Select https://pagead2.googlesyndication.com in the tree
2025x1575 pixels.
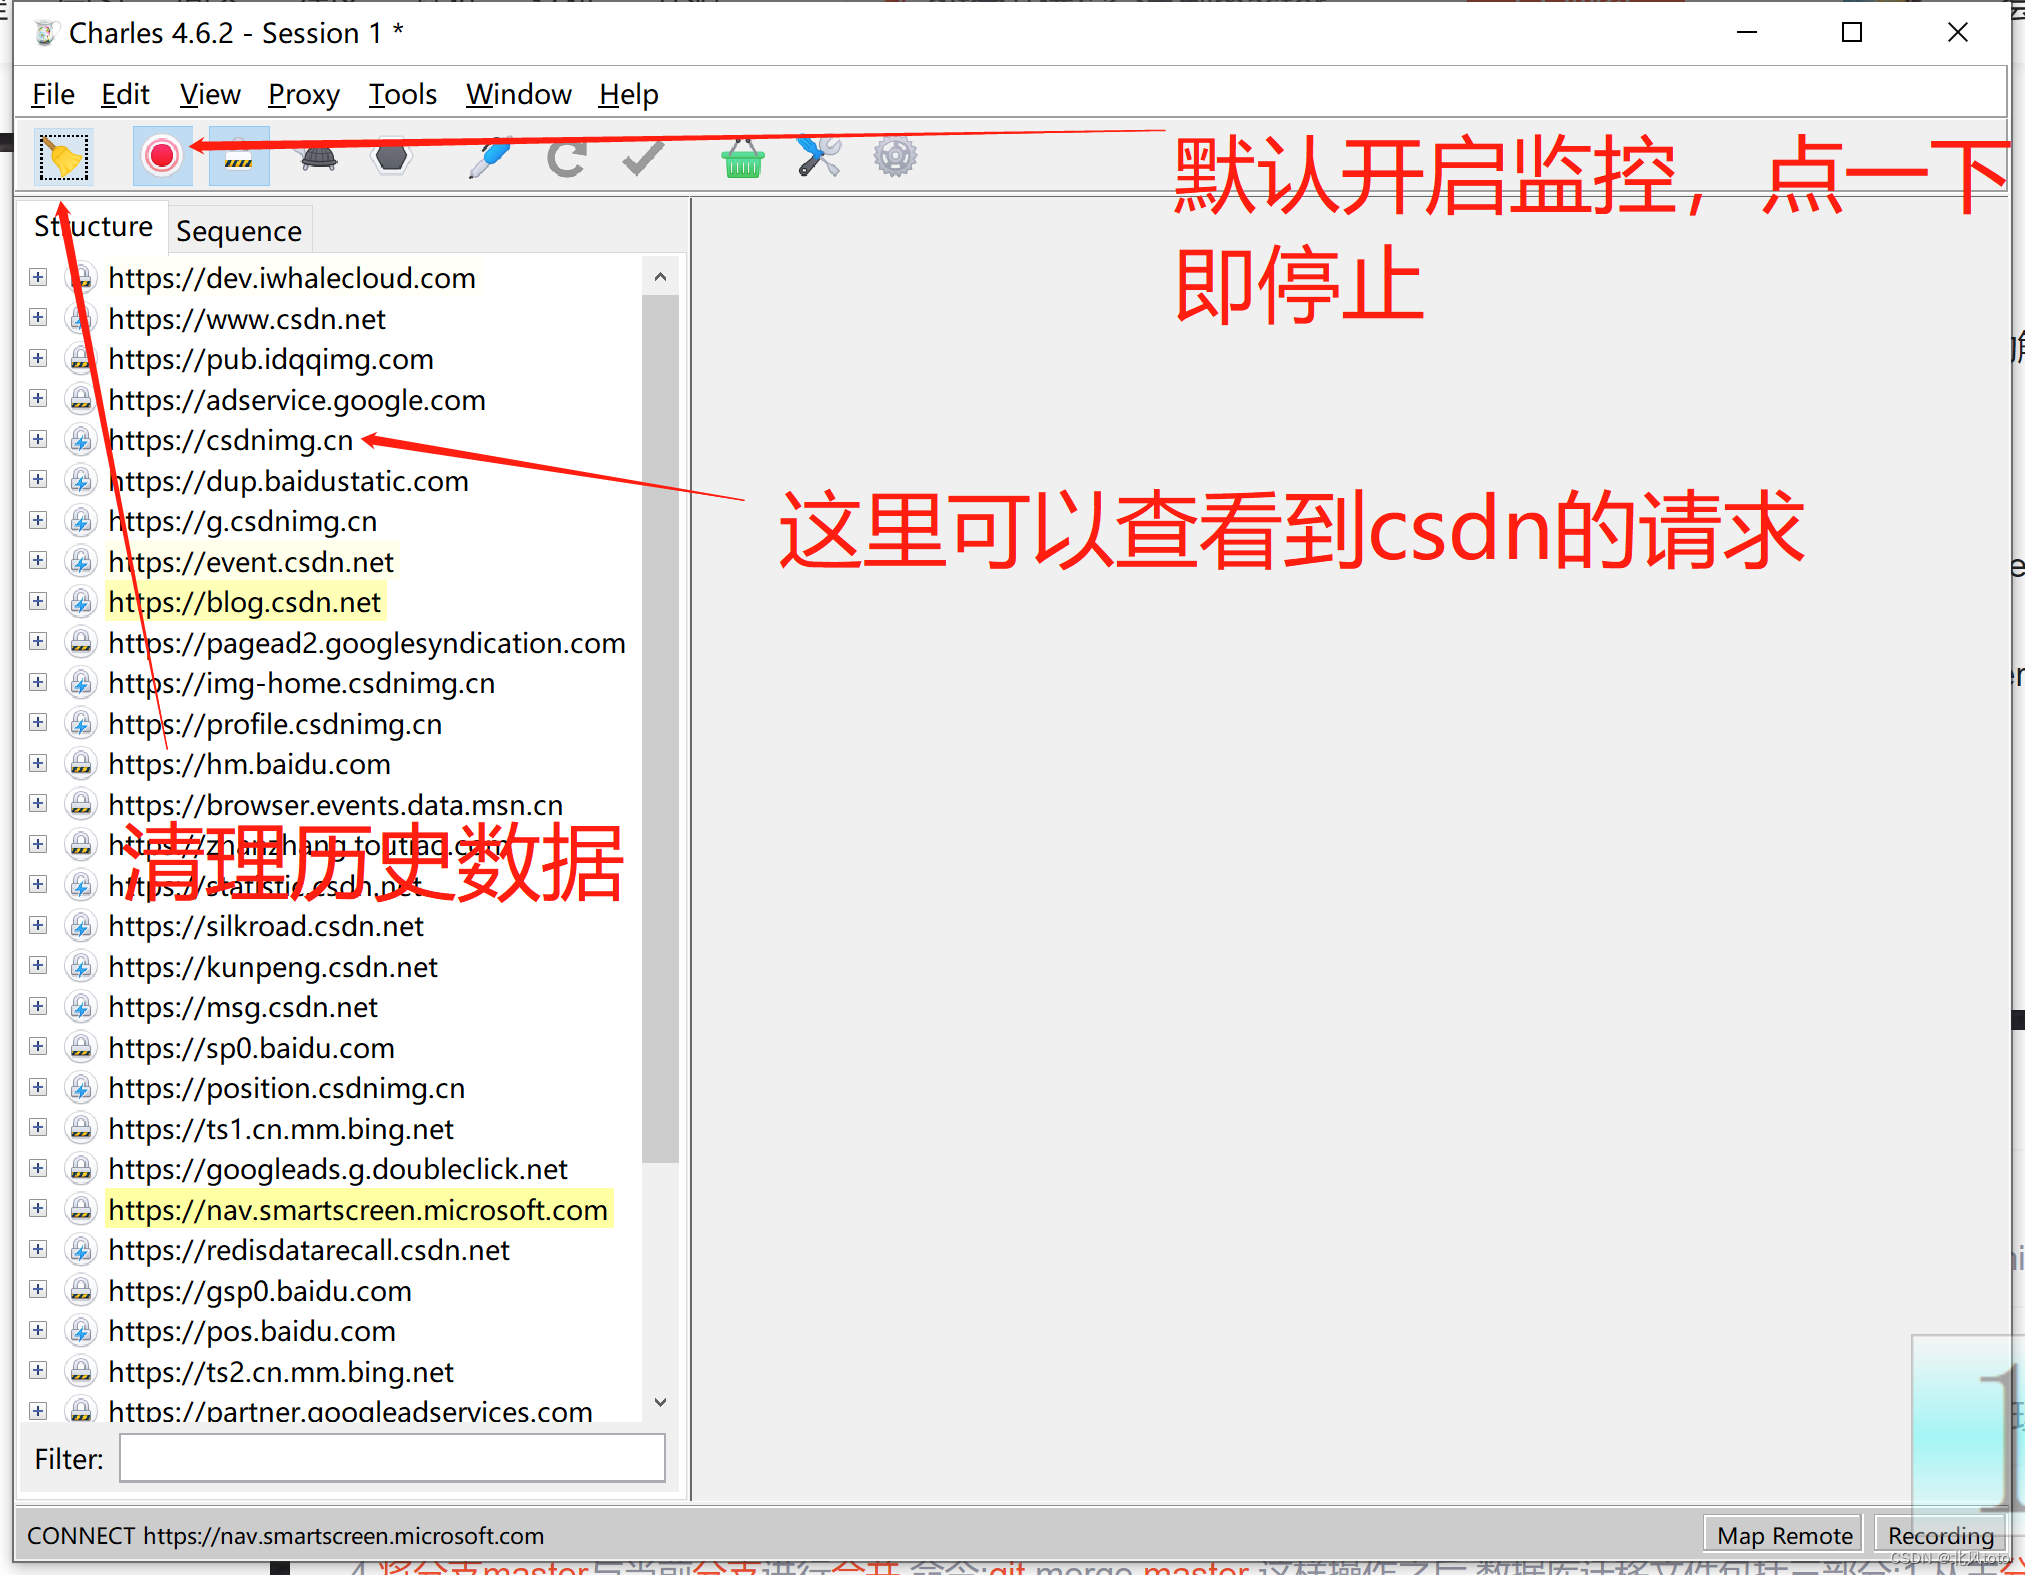[x=367, y=643]
